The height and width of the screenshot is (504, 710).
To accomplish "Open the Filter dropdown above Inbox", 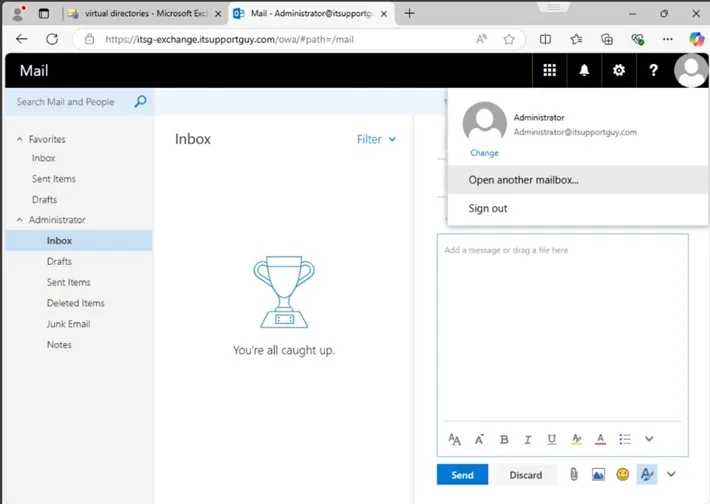I will 376,140.
